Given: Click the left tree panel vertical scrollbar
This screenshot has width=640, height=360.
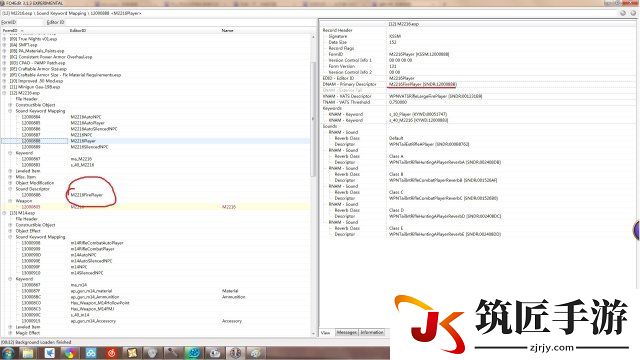Looking at the screenshot, I should tap(313, 118).
